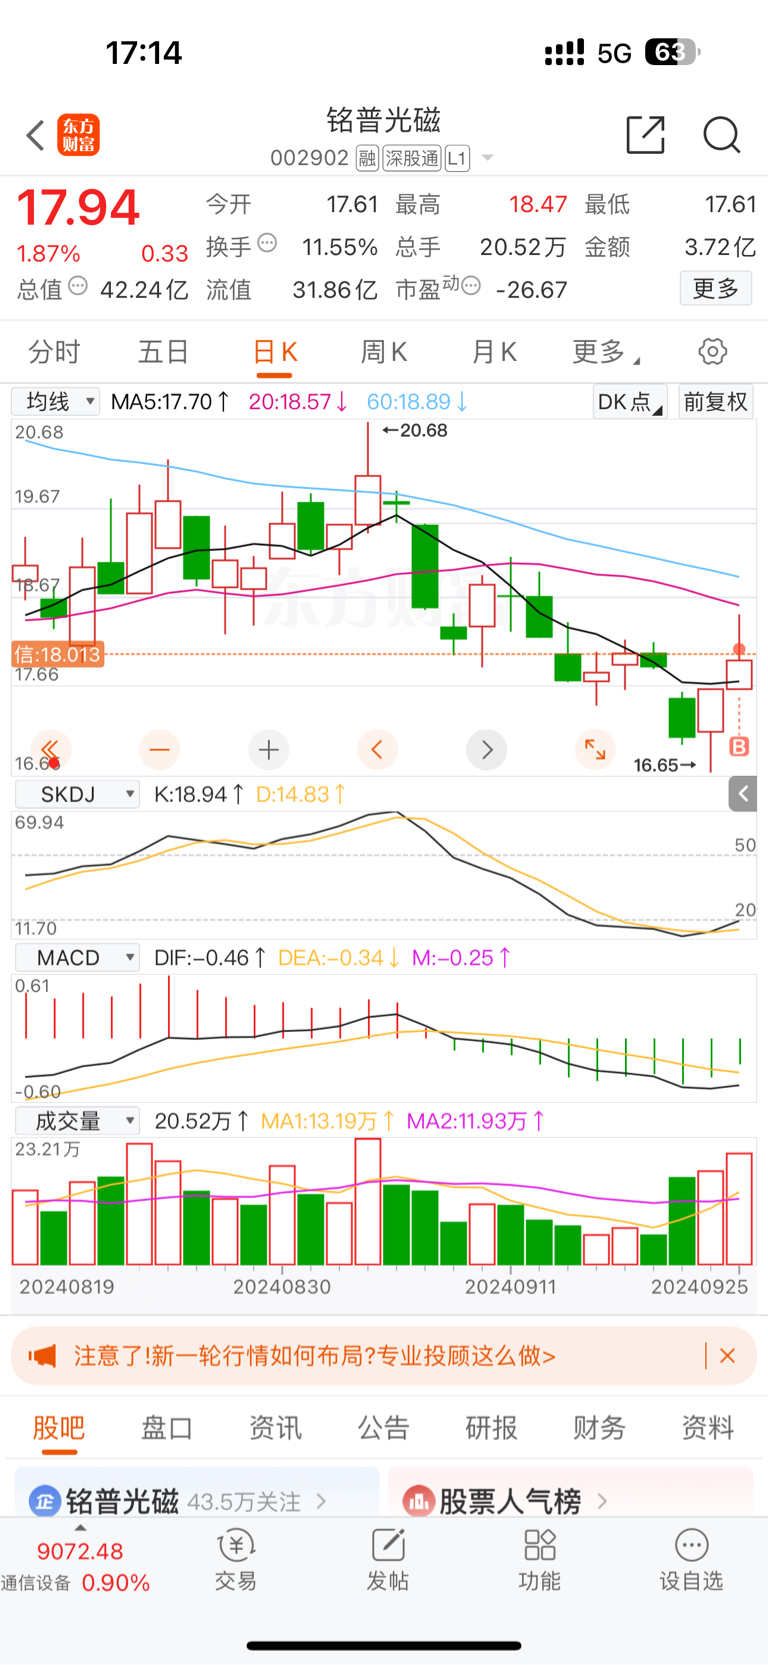
Task: Tap info icon next to 换手
Action: click(267, 243)
